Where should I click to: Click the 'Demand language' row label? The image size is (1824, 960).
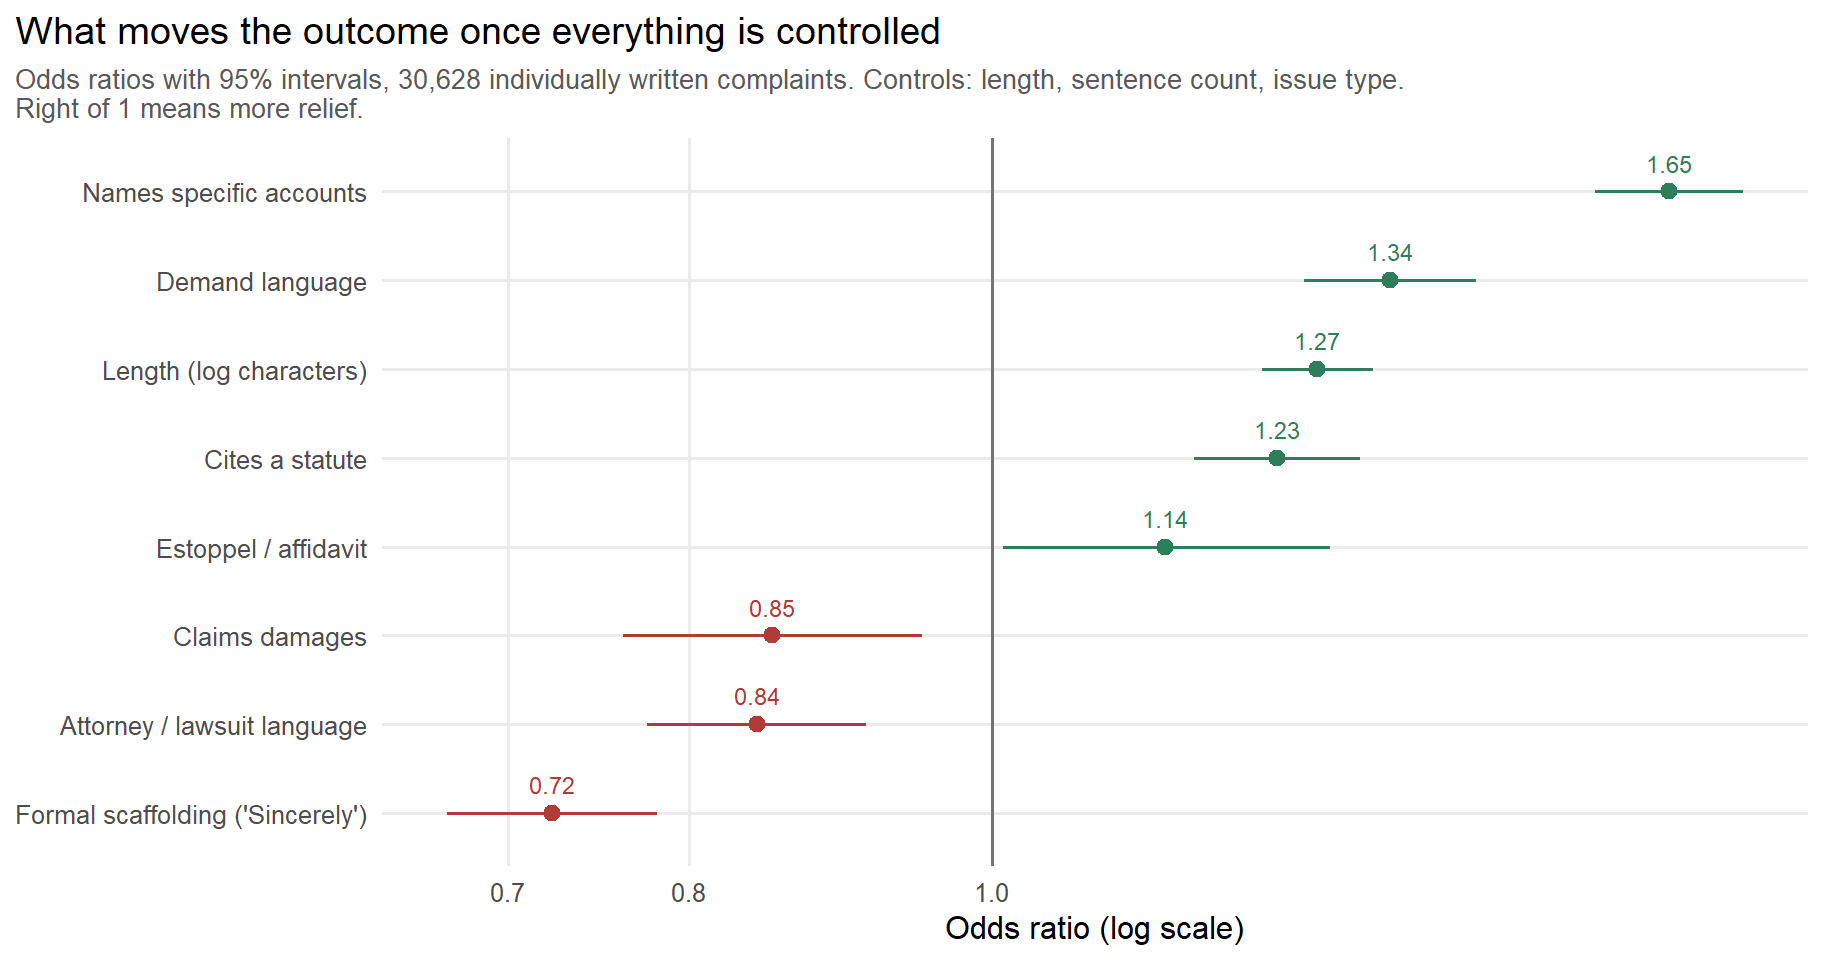tap(261, 282)
